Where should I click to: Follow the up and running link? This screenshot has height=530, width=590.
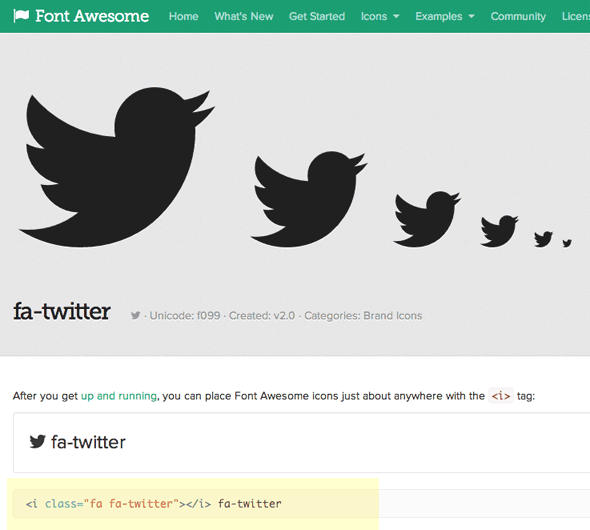coord(119,396)
